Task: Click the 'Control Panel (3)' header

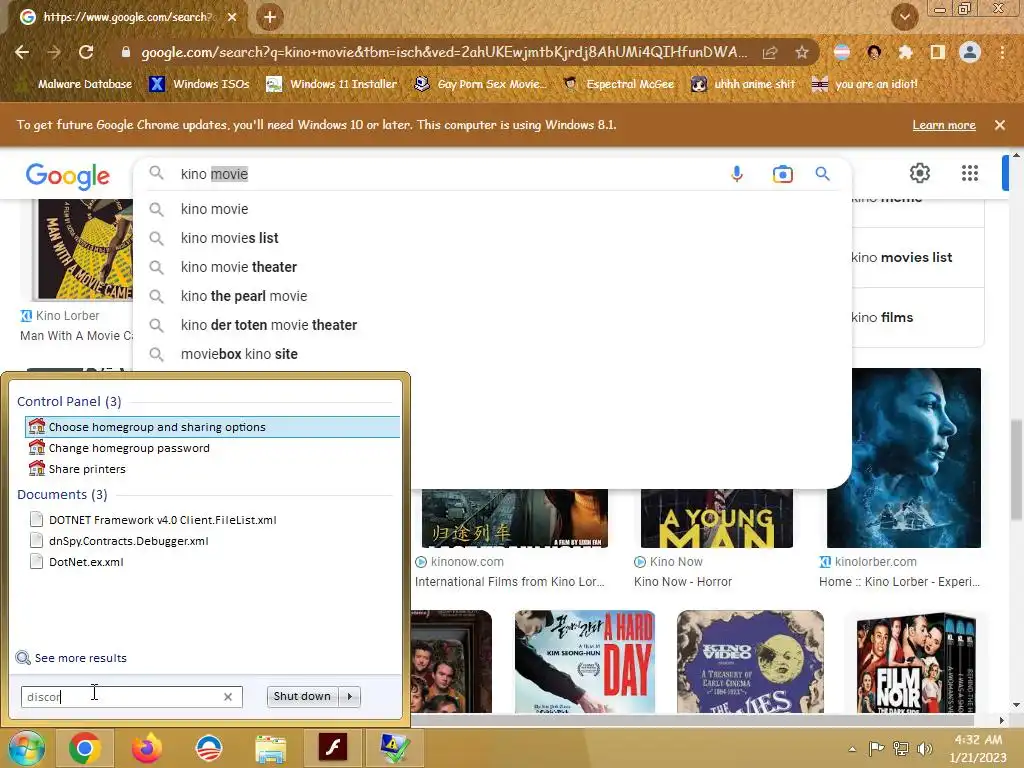Action: point(69,402)
